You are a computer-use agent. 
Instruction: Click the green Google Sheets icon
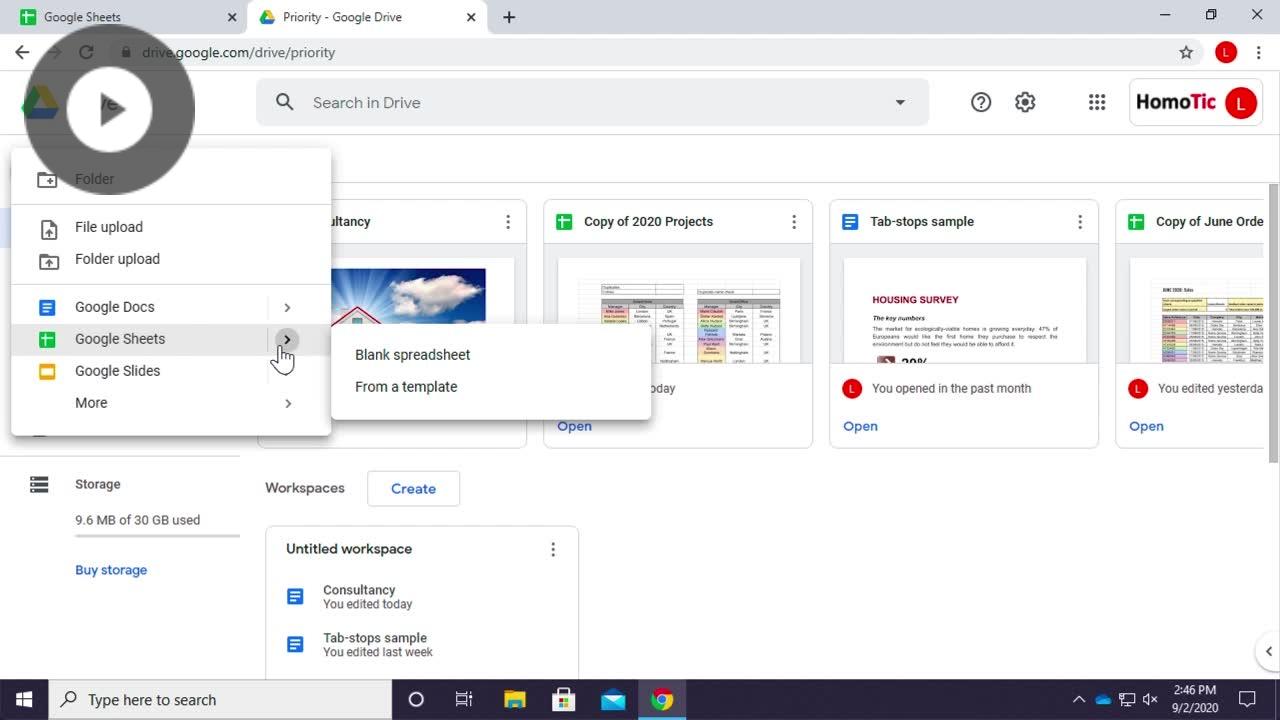click(x=47, y=339)
